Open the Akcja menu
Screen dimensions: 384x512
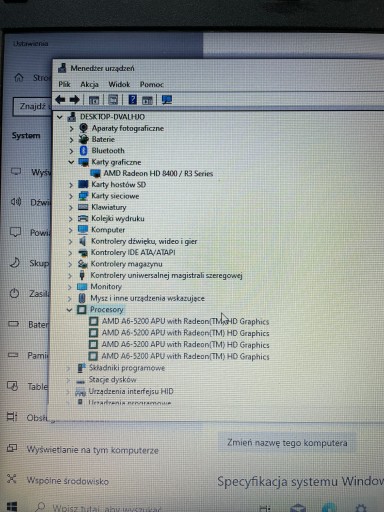[89, 85]
